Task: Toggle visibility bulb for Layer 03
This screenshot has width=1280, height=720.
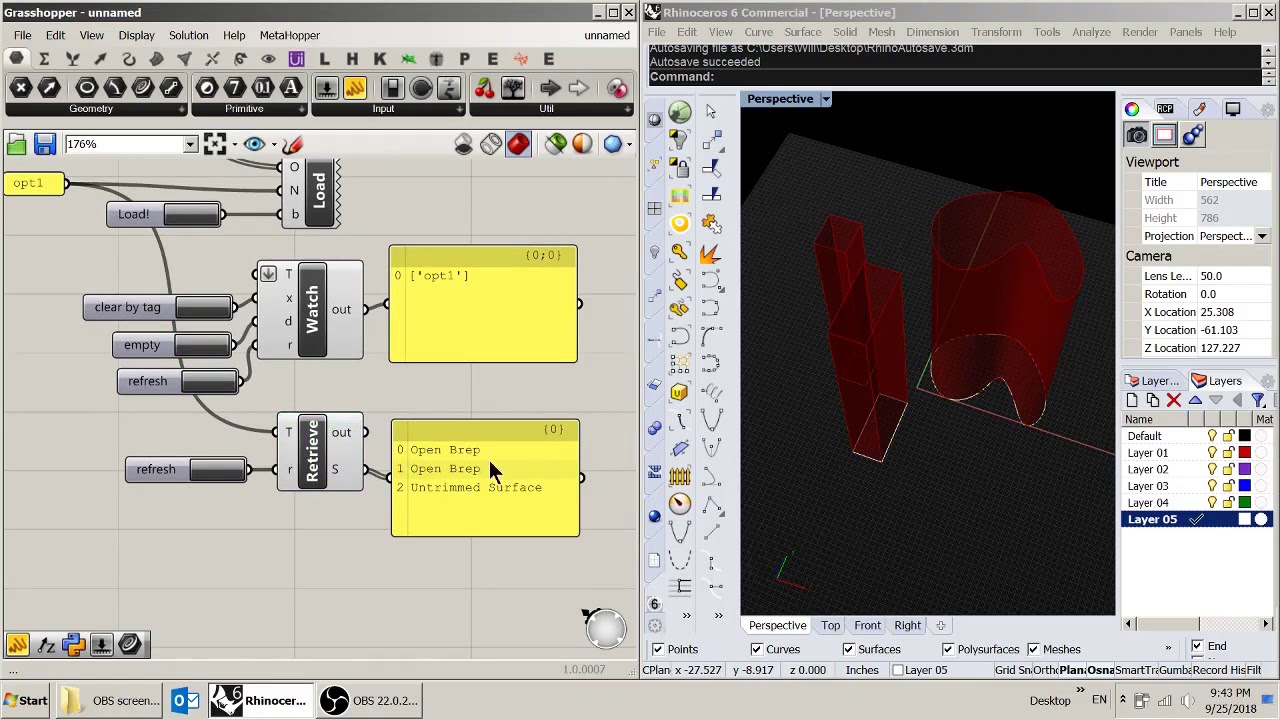Action: [1212, 486]
